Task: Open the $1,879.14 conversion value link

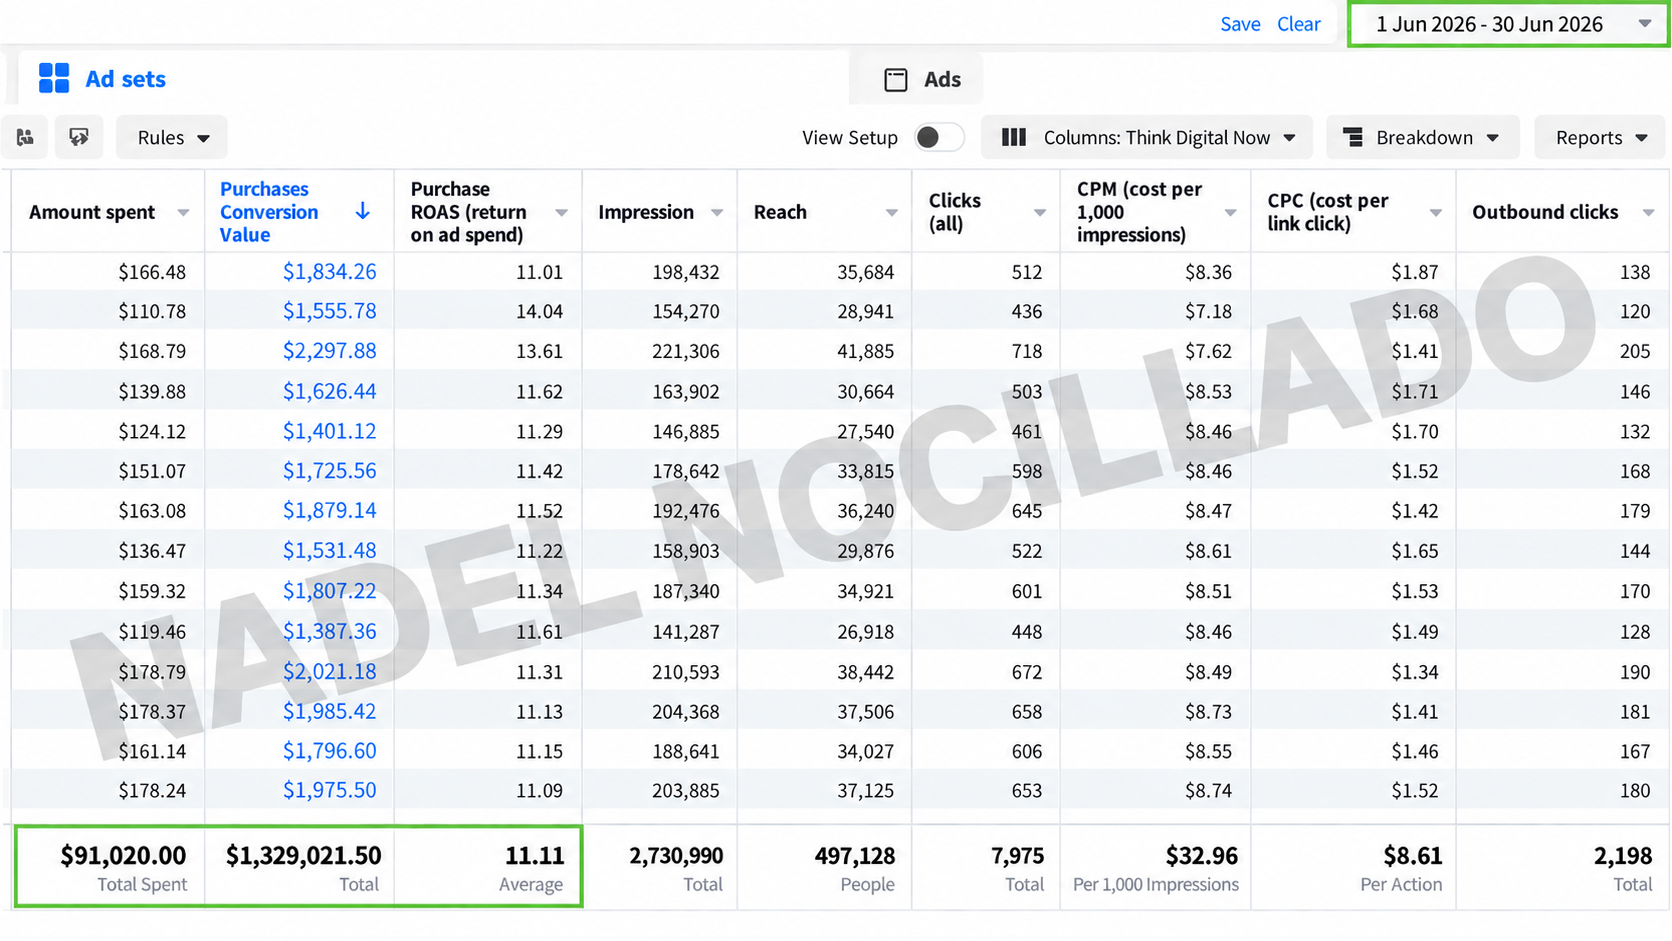Action: [329, 510]
